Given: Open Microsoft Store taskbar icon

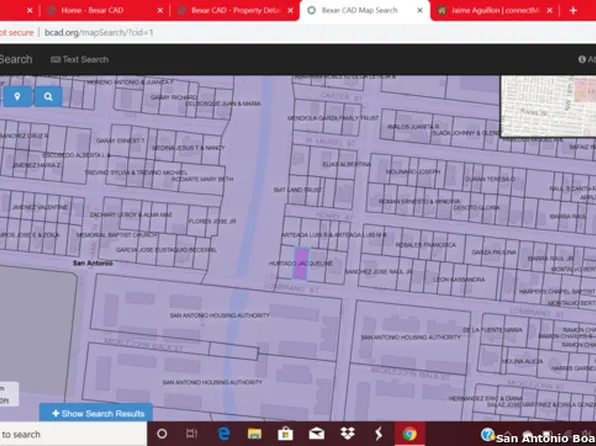Looking at the screenshot, I should coord(285,433).
